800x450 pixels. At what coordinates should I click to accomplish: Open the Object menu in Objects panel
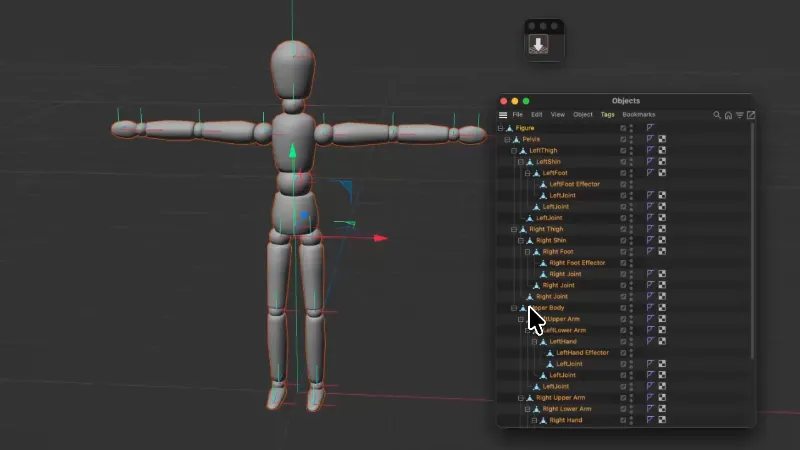(x=583, y=115)
